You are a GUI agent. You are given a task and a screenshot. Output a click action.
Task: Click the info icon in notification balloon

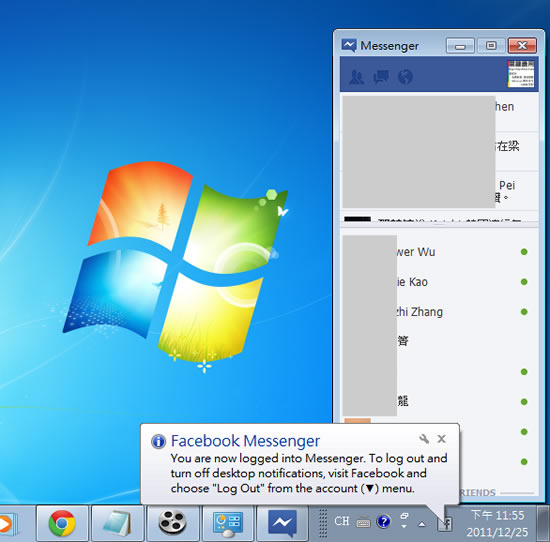[158, 441]
